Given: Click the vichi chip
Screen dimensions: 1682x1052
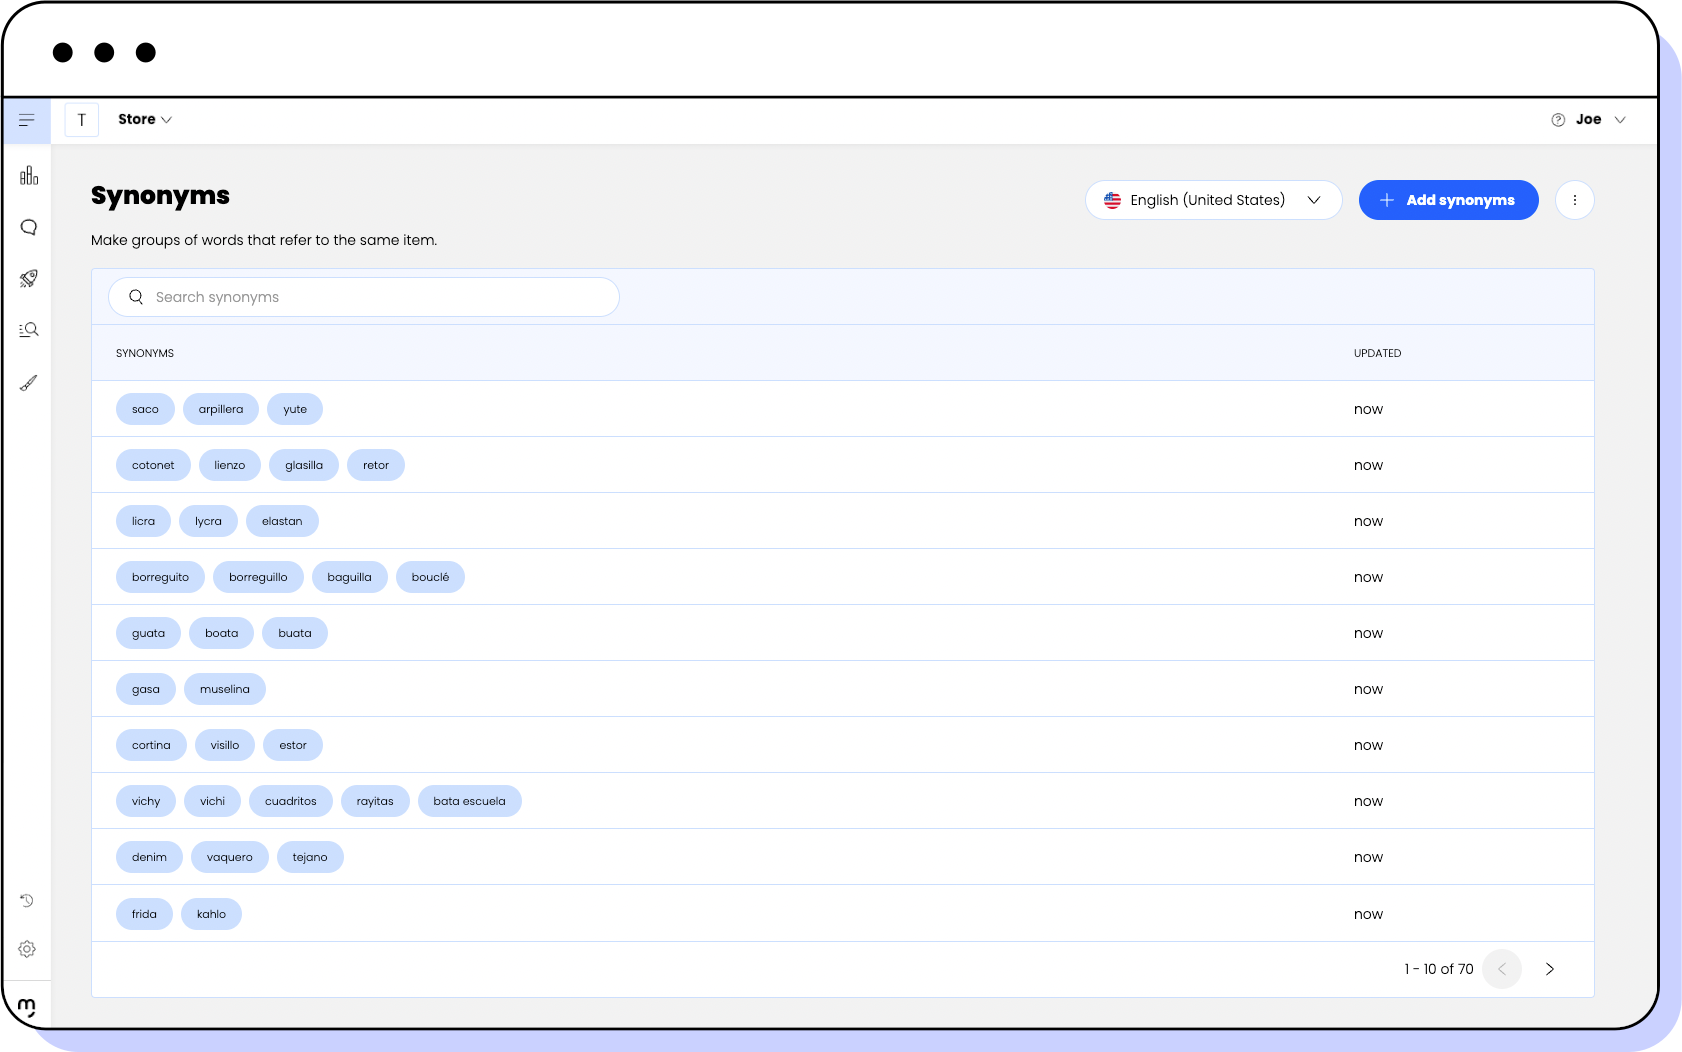Looking at the screenshot, I should point(212,801).
